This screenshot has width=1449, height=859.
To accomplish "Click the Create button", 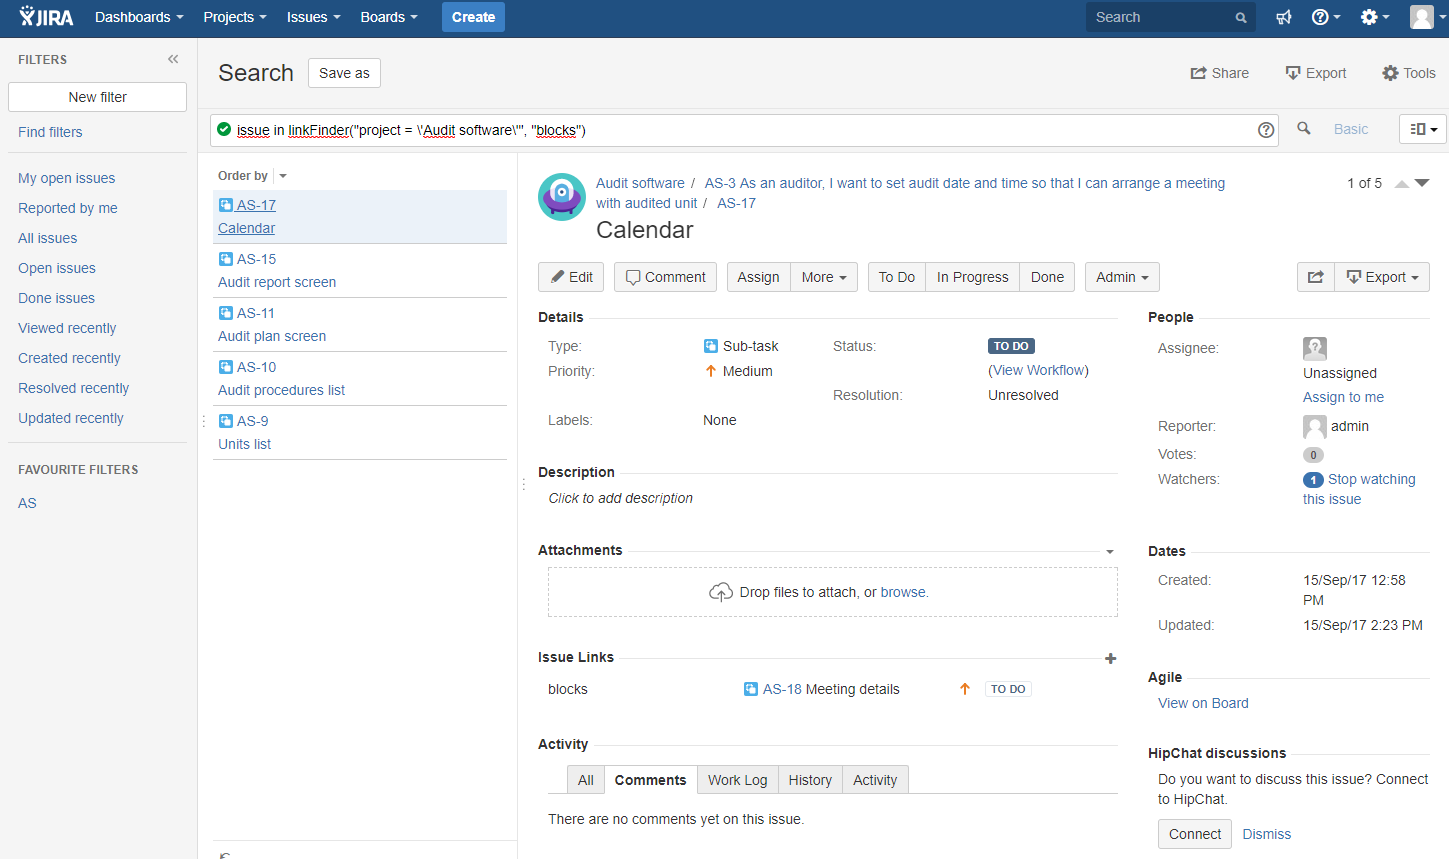I will tap(473, 17).
